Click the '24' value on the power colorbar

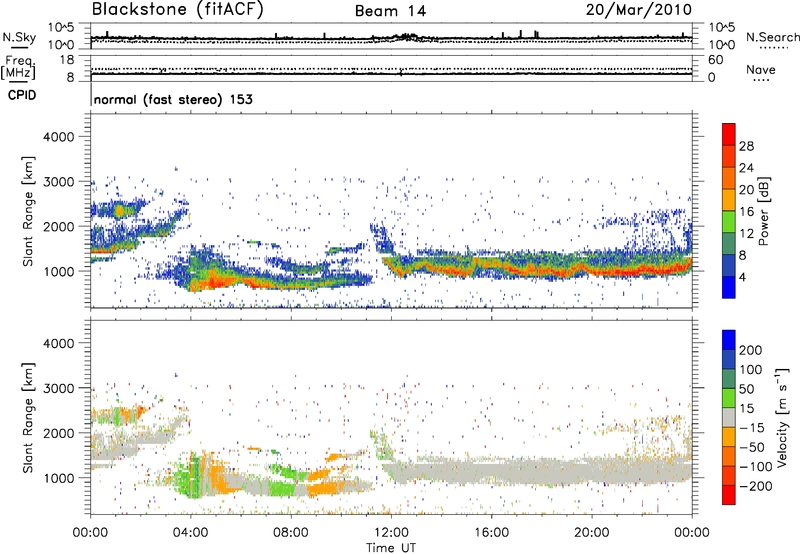(746, 168)
